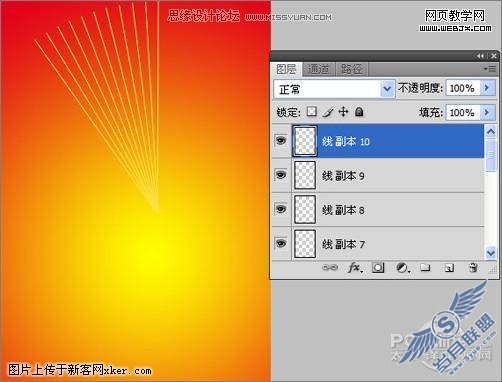Hide layer 线 副本 9

coord(281,175)
